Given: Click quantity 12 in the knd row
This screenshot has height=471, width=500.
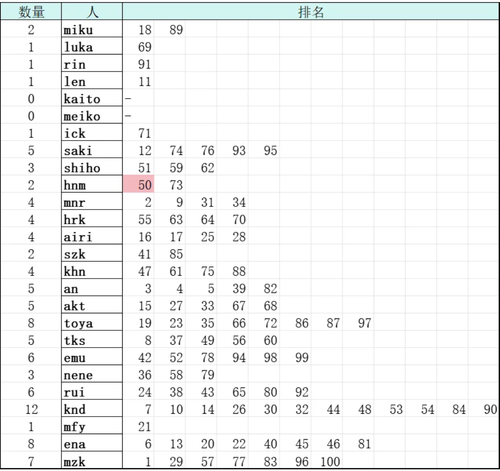Looking at the screenshot, I should pyautogui.click(x=31, y=409).
